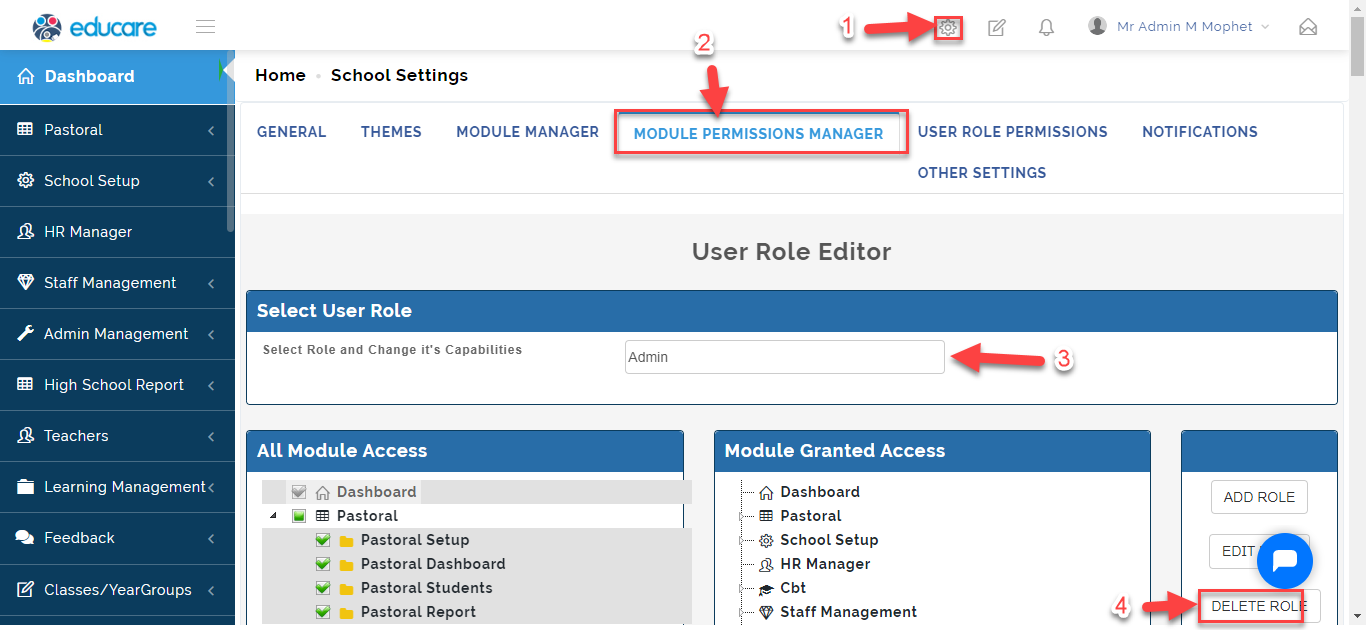The height and width of the screenshot is (630, 1366).
Task: Click the Pastoral Report folder icon
Action: 346,613
